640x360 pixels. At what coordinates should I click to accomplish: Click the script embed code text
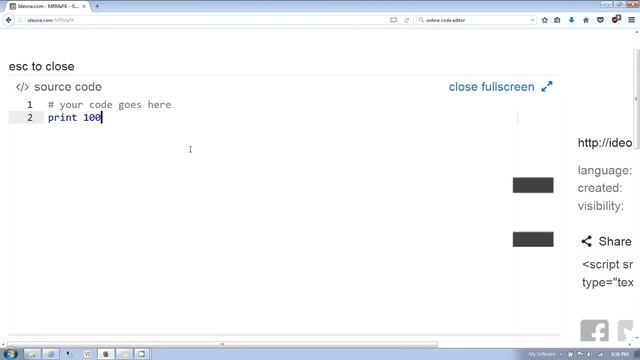point(608,273)
